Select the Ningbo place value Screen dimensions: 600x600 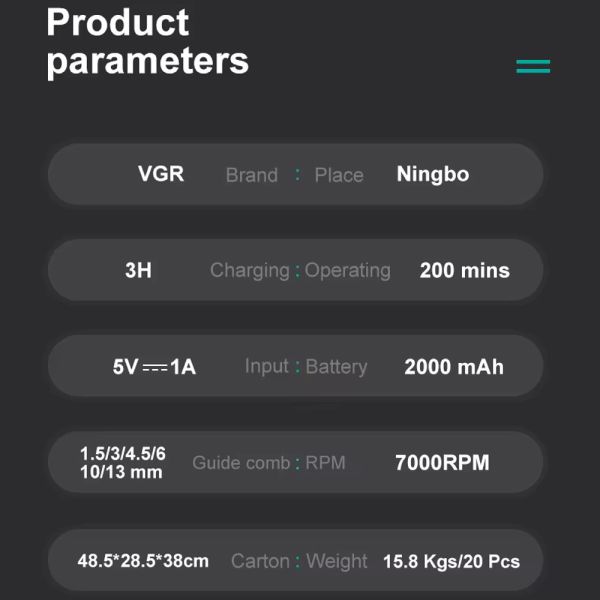pos(433,174)
